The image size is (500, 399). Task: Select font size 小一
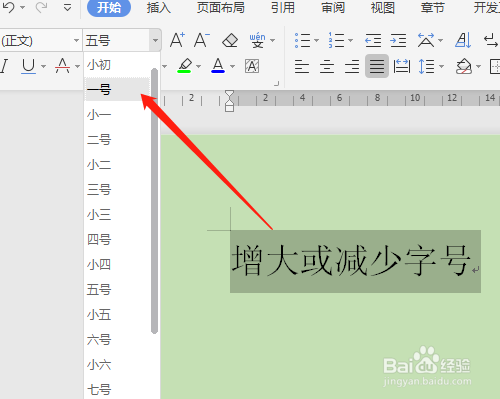[x=117, y=115]
